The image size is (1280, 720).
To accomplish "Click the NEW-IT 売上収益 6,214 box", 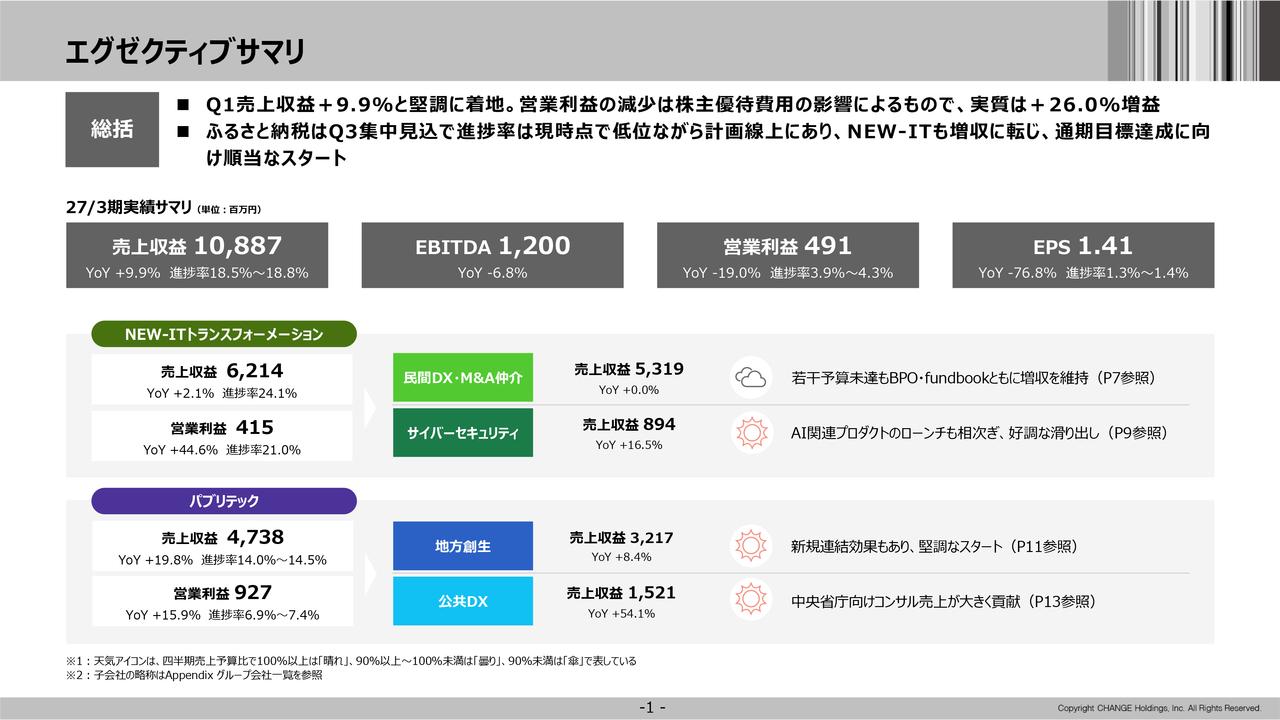I will [x=222, y=380].
